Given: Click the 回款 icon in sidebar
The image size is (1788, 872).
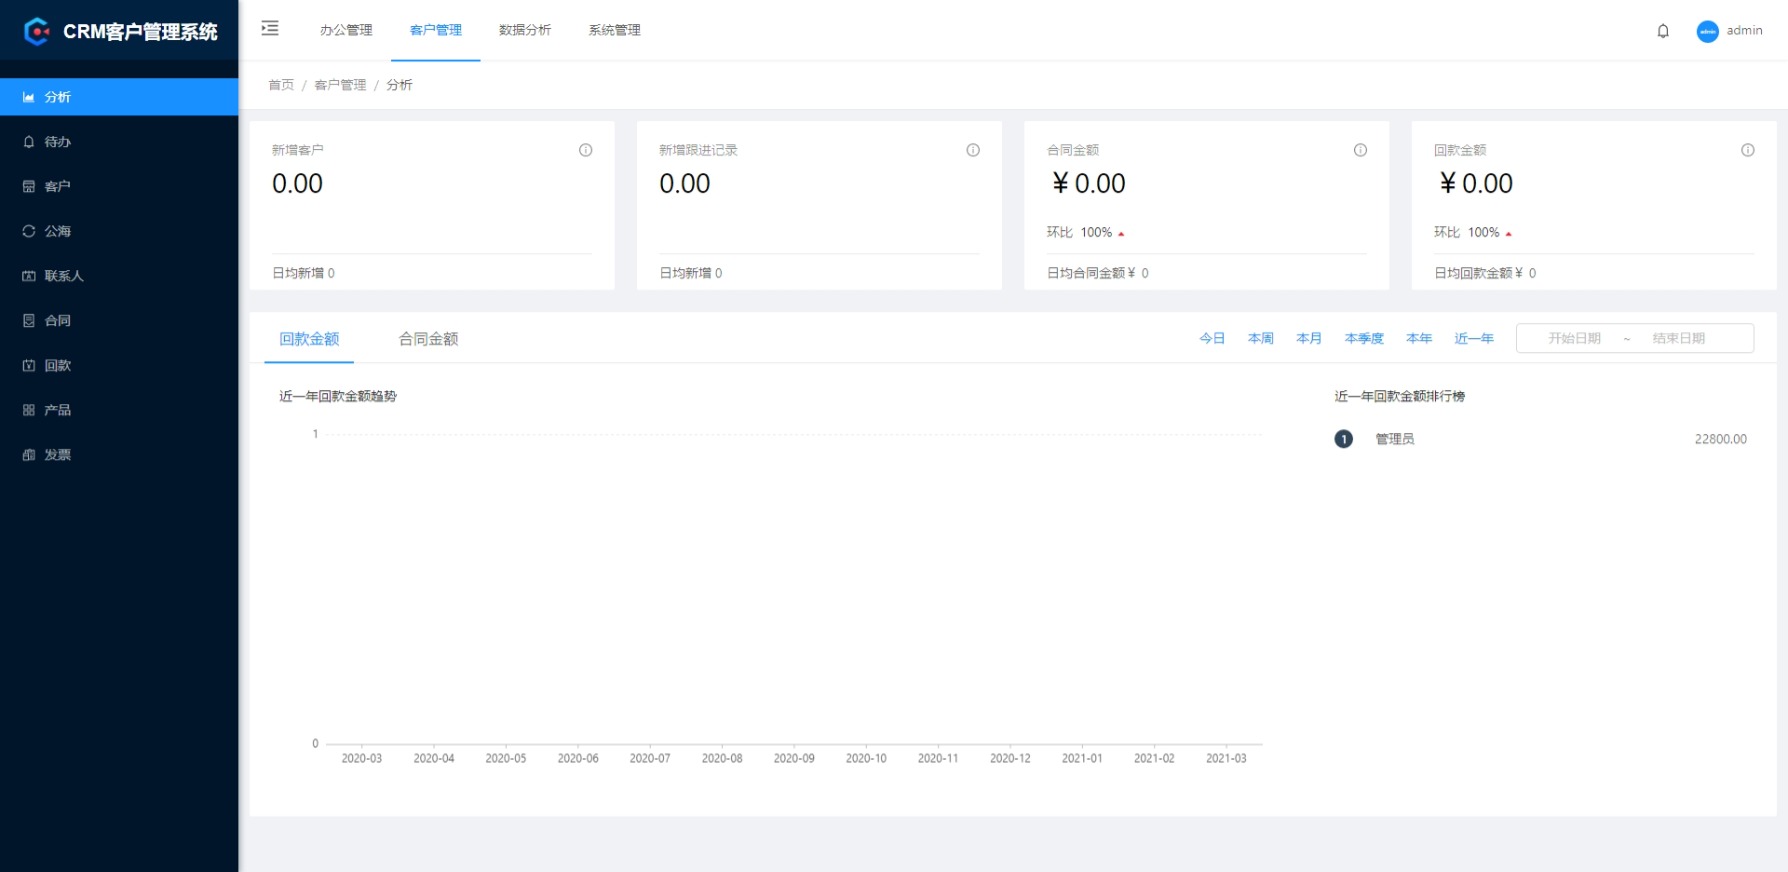Looking at the screenshot, I should (29, 366).
